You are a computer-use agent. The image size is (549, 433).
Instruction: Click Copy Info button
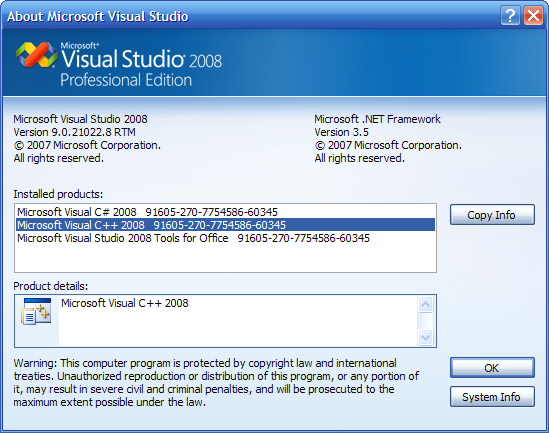point(492,215)
